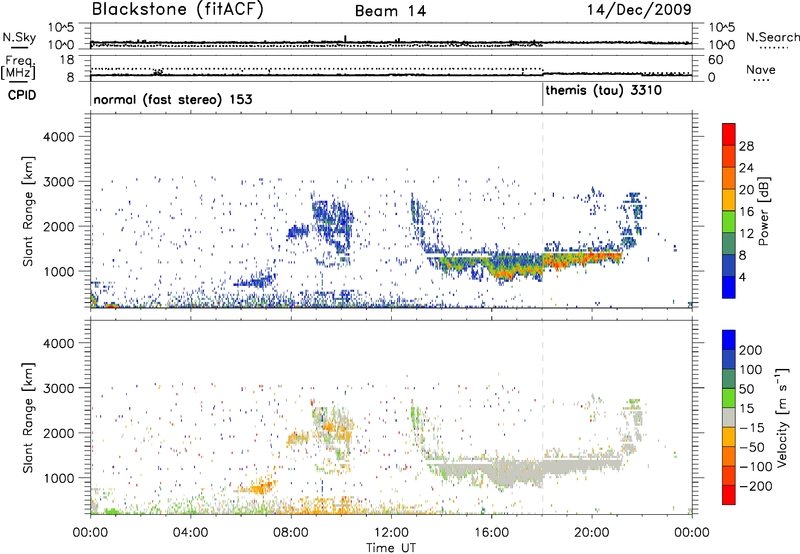Pick the red bottom Velocity segment below -200
This screenshot has height=554, width=800.
729,495
